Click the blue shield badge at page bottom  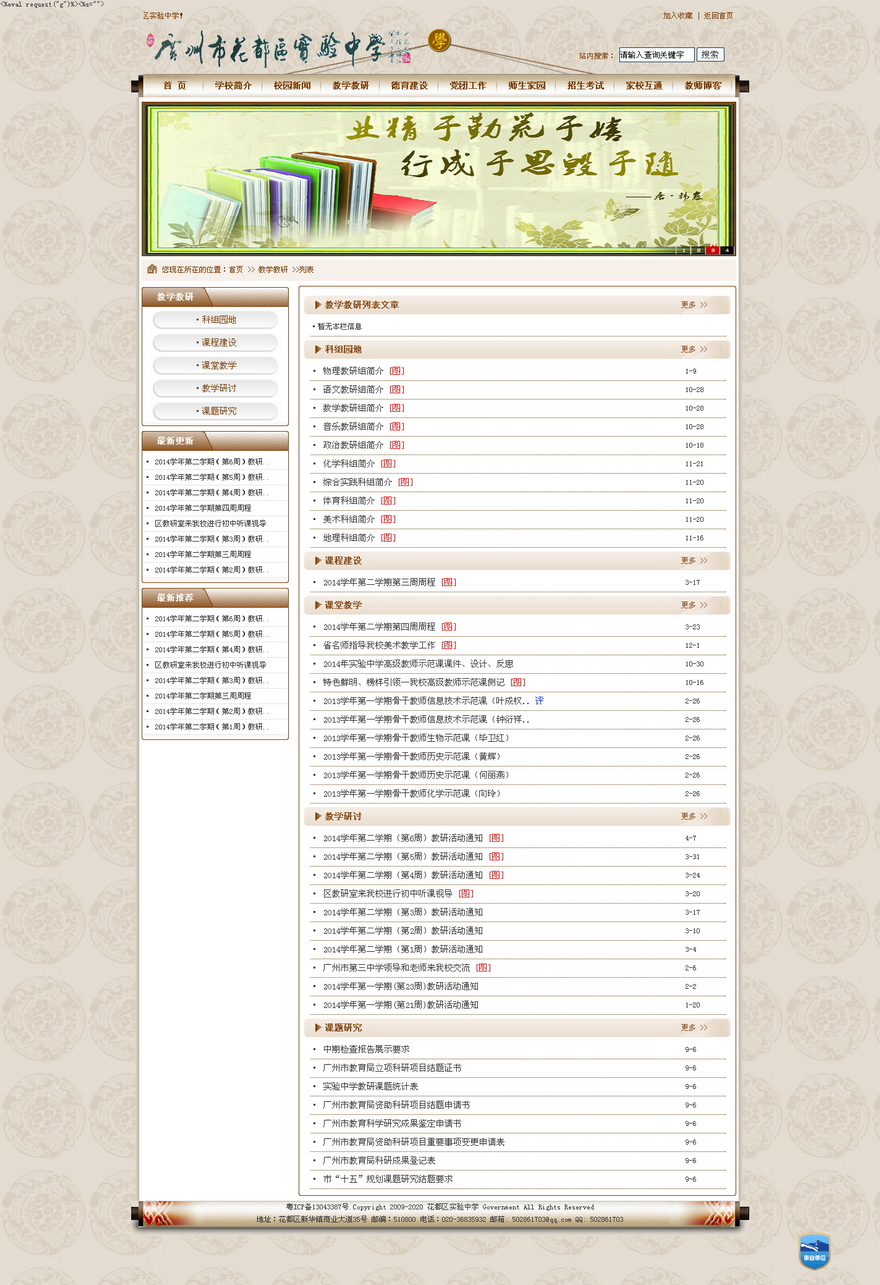click(815, 1252)
